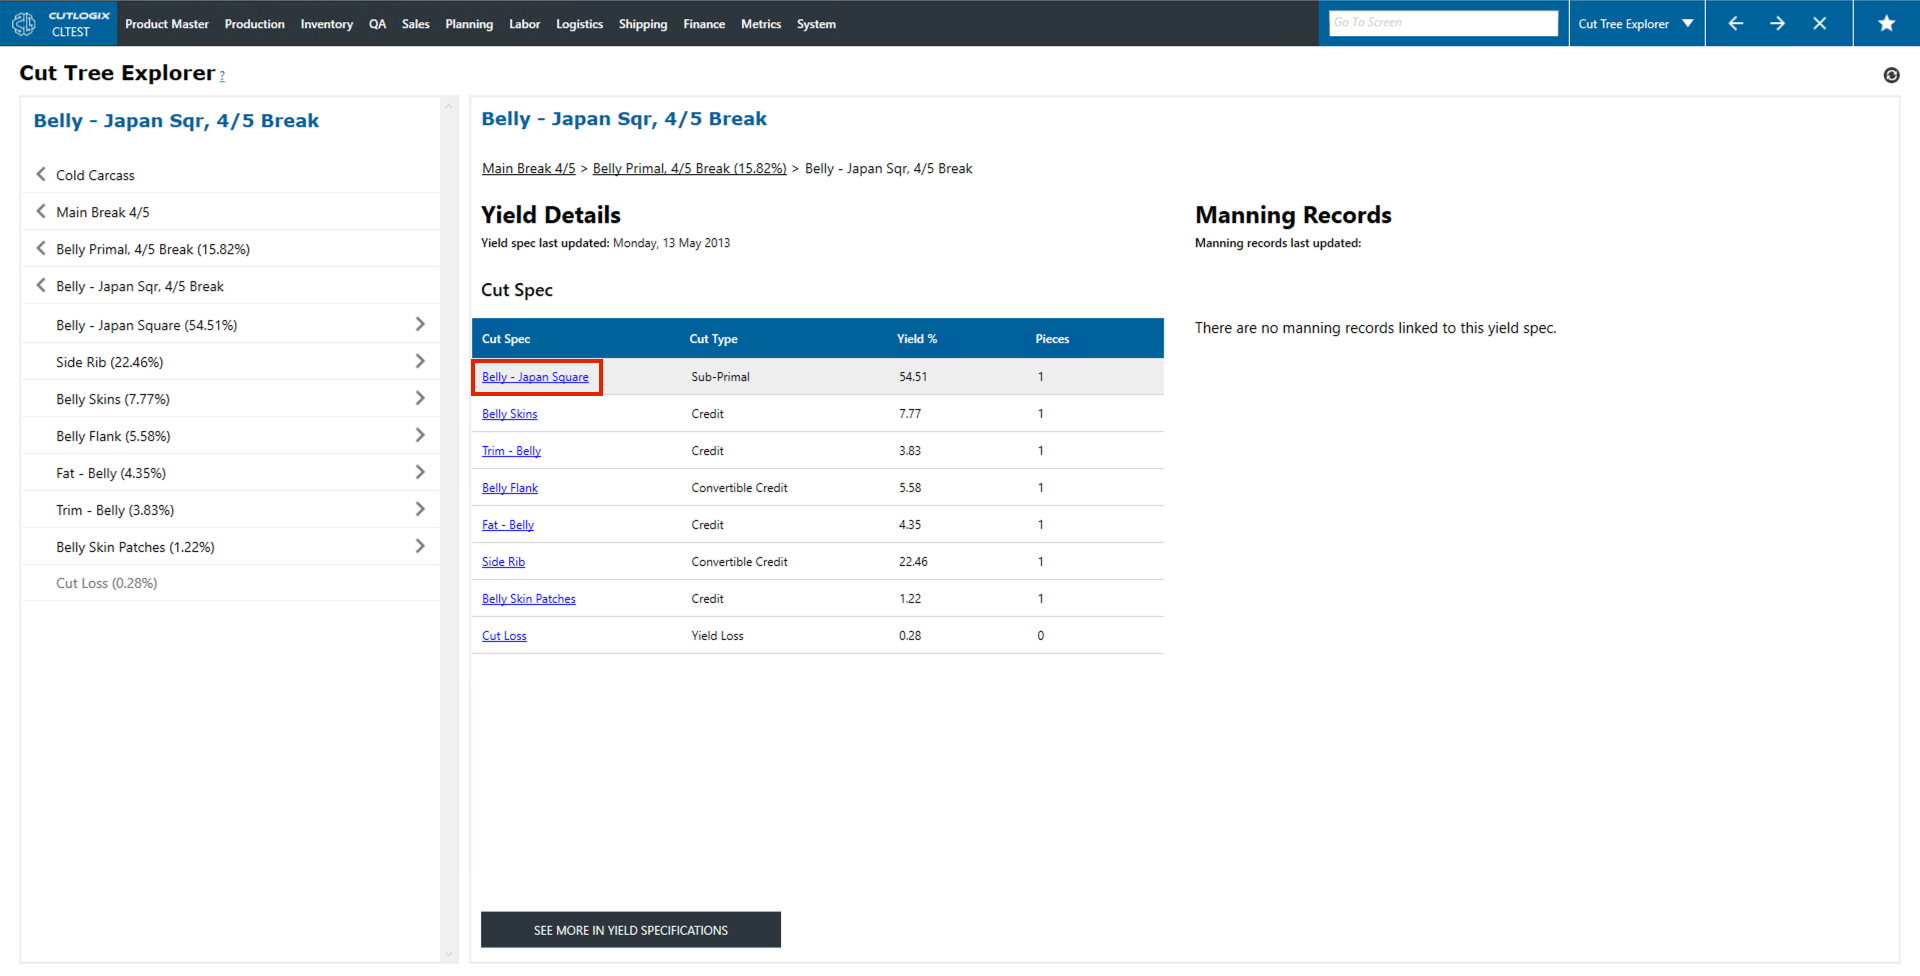Open the Production menu
1920x976 pixels.
[254, 24]
